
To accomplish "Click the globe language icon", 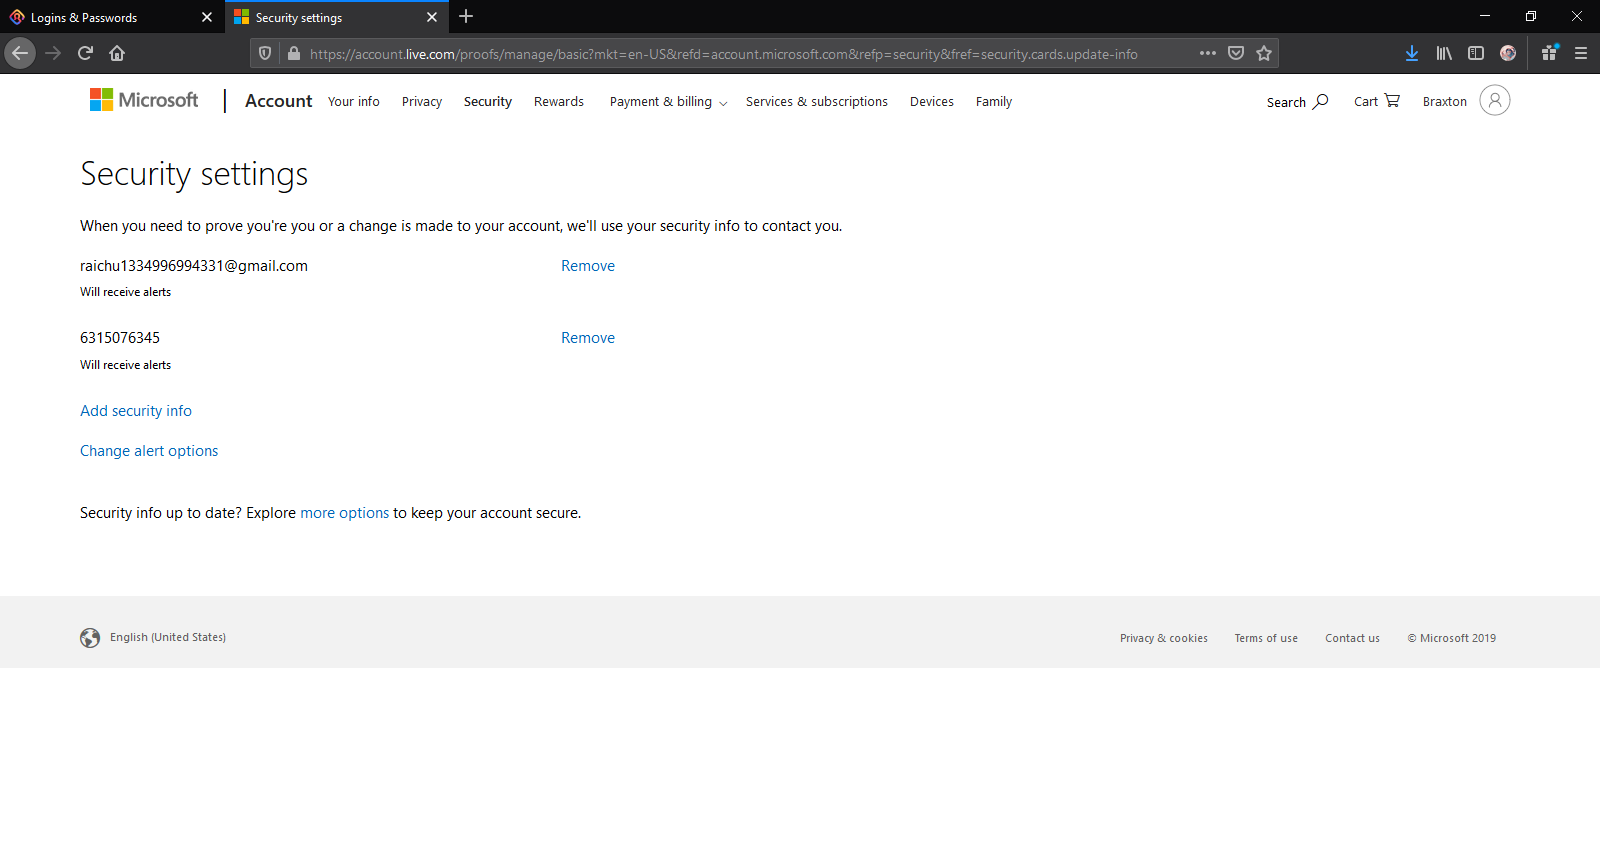I will pos(90,638).
